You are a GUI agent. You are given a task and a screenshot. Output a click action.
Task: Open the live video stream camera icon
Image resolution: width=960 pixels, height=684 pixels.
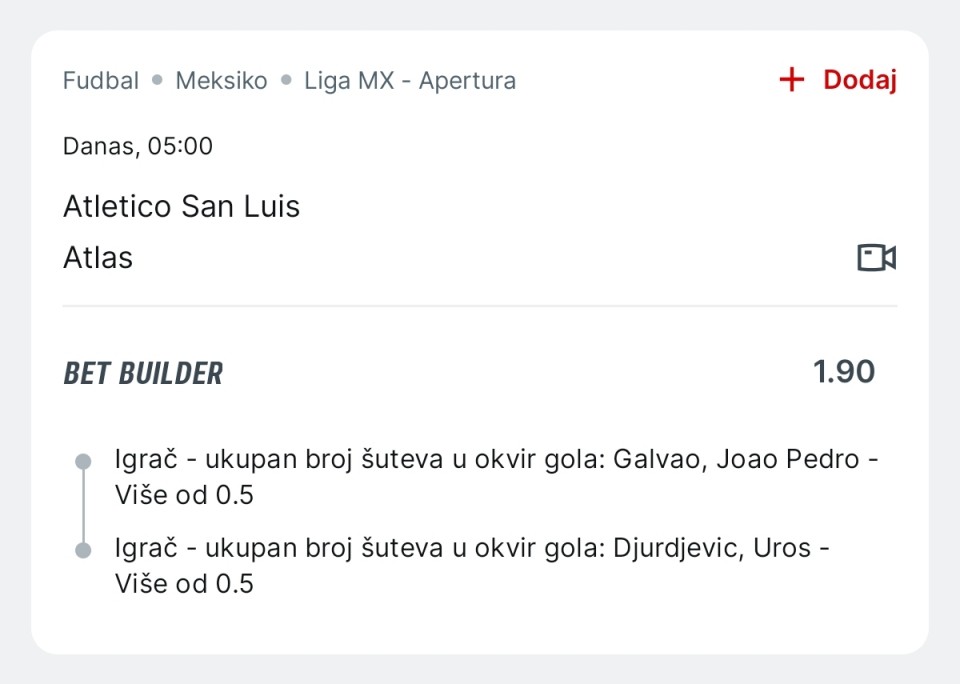pyautogui.click(x=876, y=258)
